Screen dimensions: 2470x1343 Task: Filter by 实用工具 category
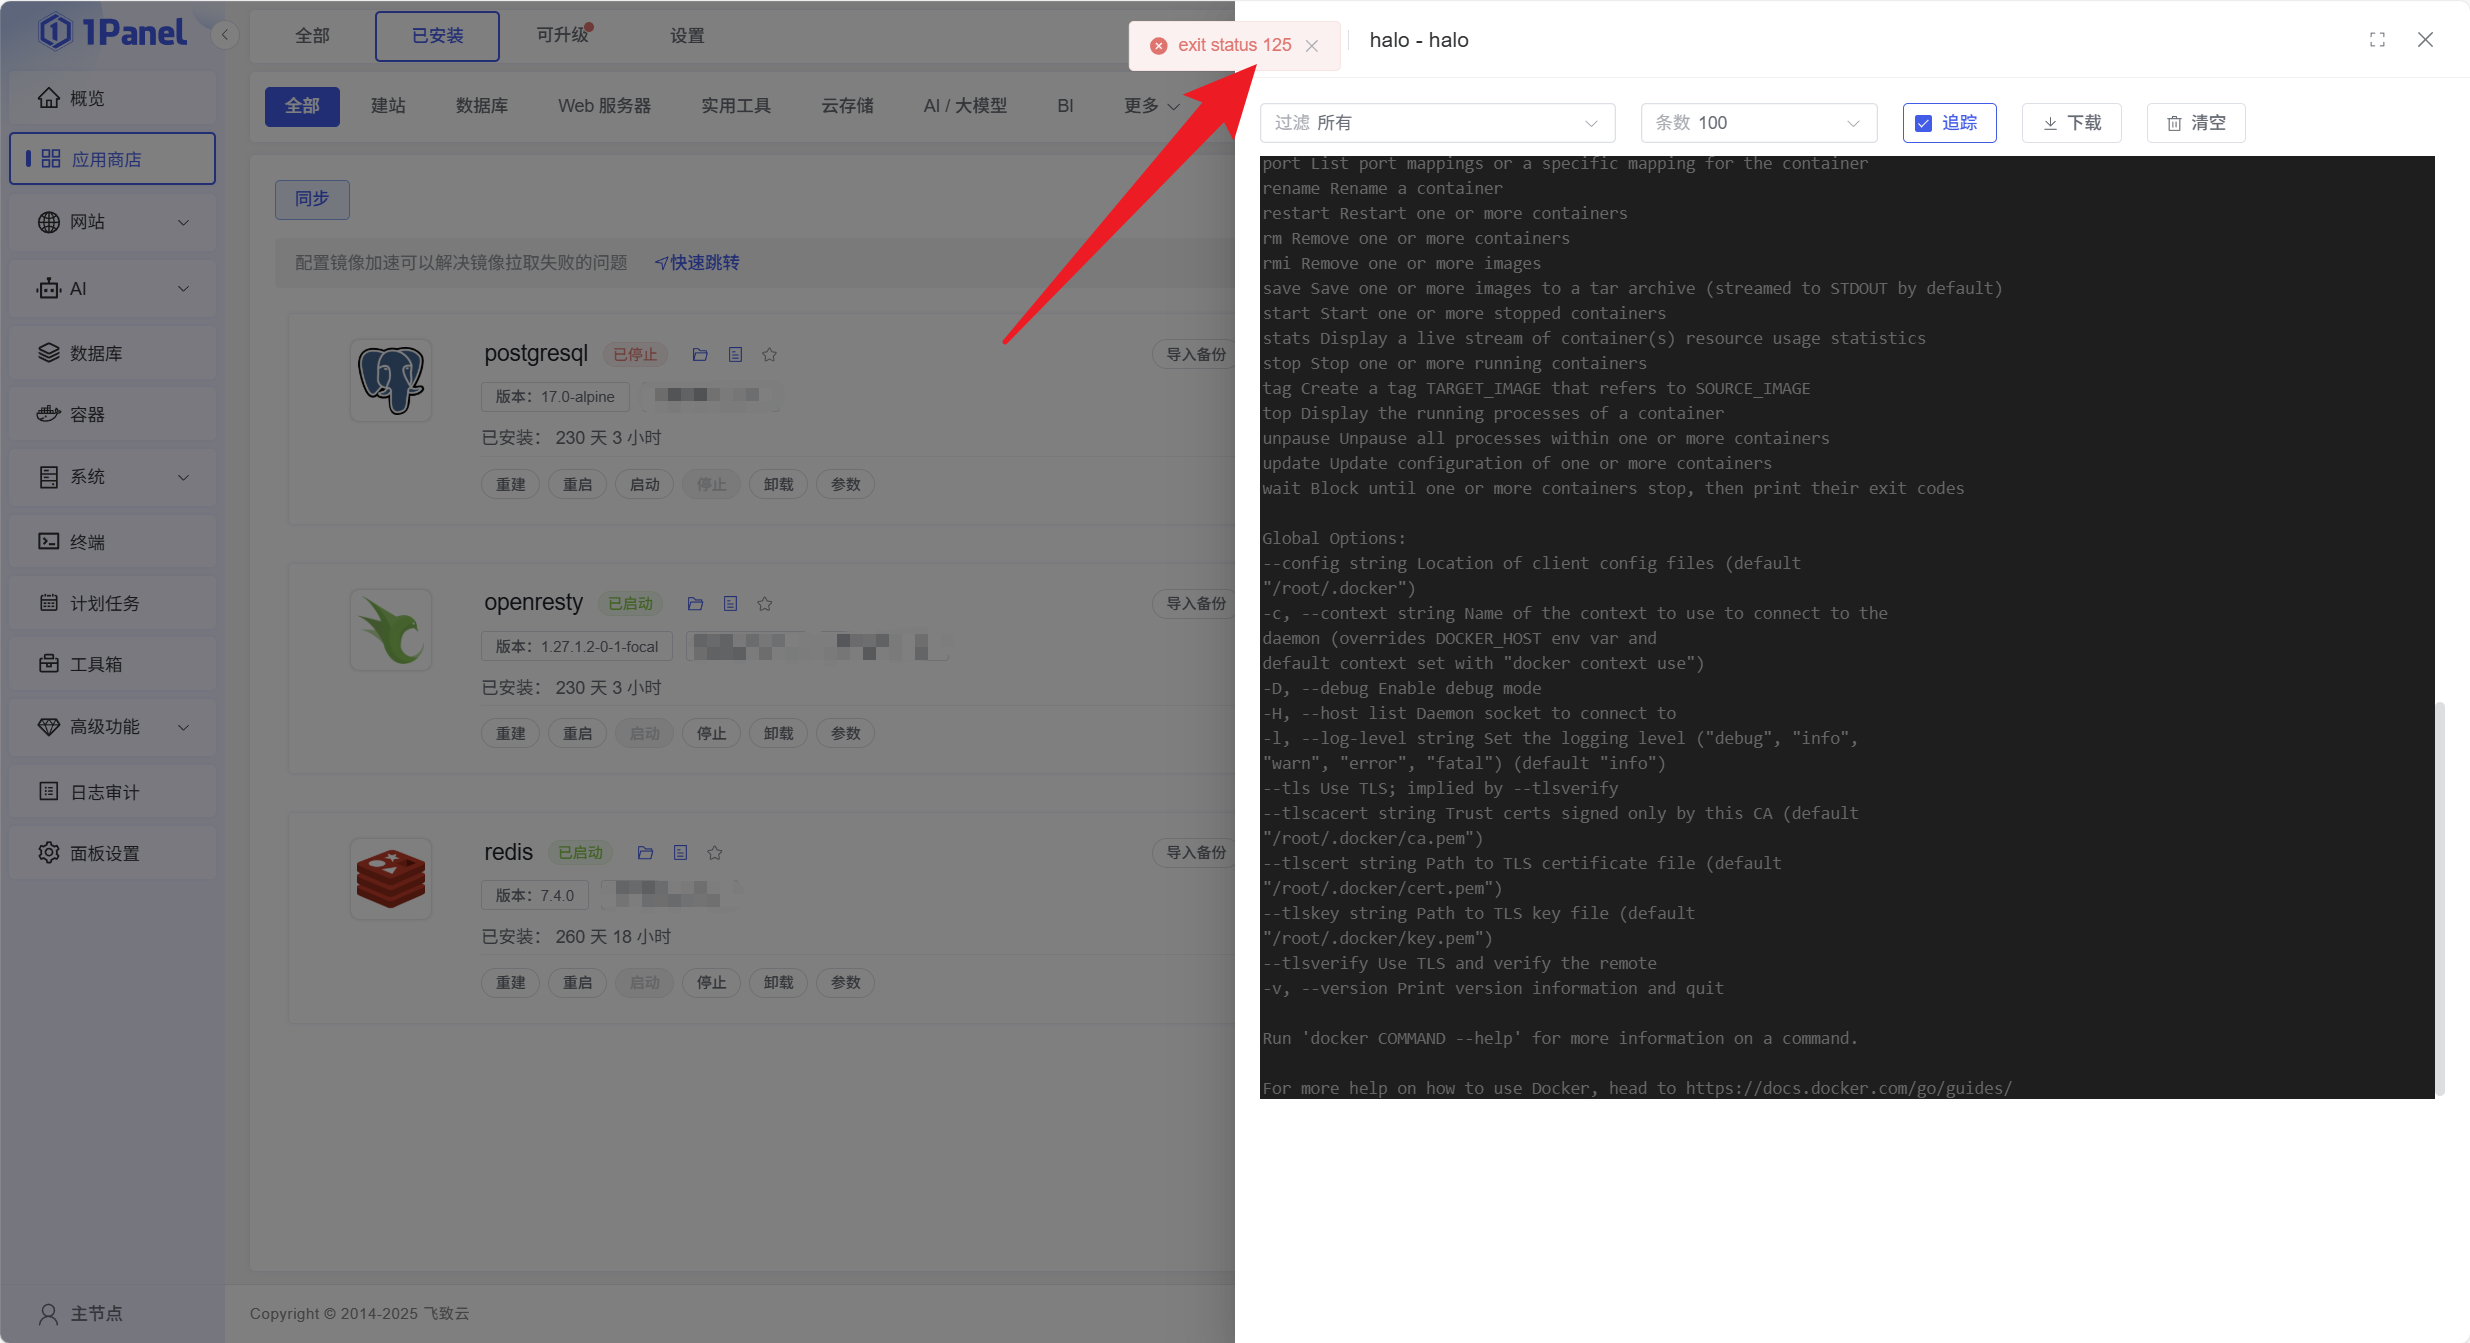pos(736,106)
